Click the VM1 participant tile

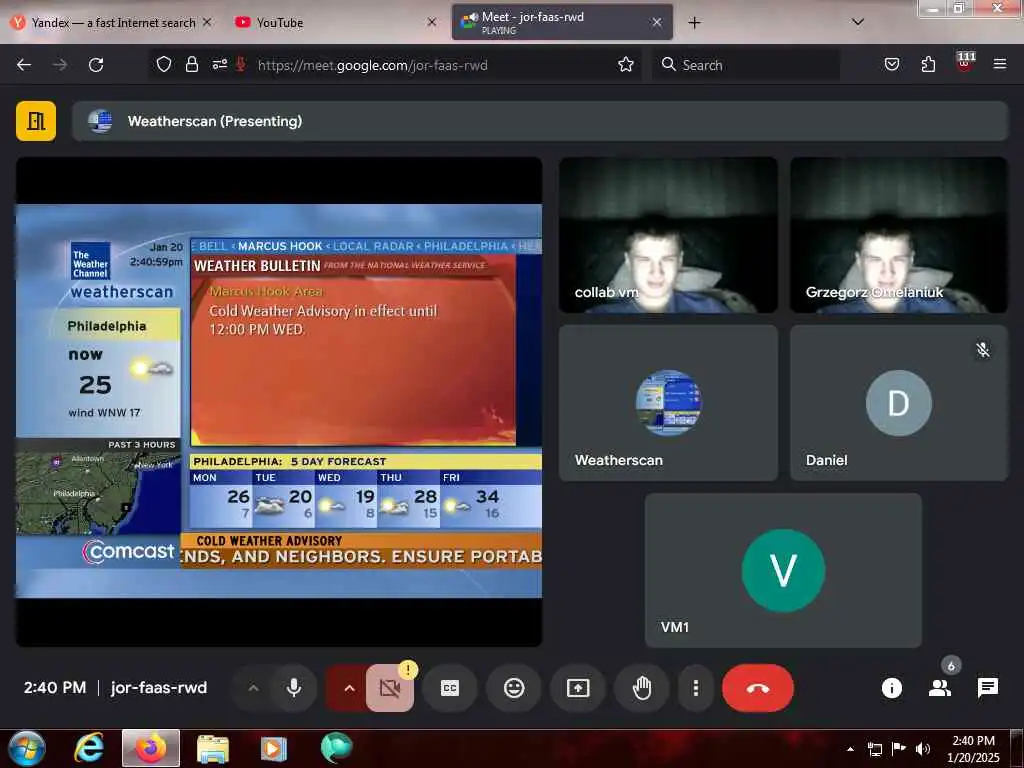pyautogui.click(x=783, y=570)
